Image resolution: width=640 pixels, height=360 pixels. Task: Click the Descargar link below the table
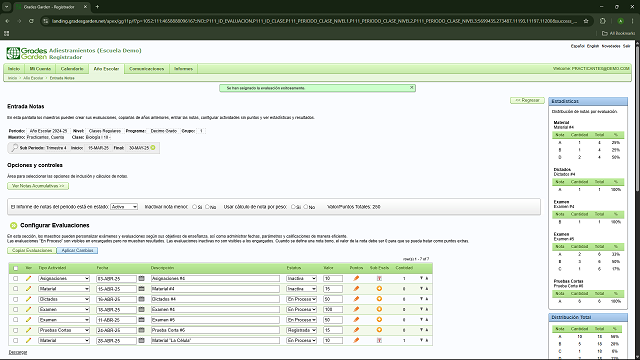[x=18, y=352]
